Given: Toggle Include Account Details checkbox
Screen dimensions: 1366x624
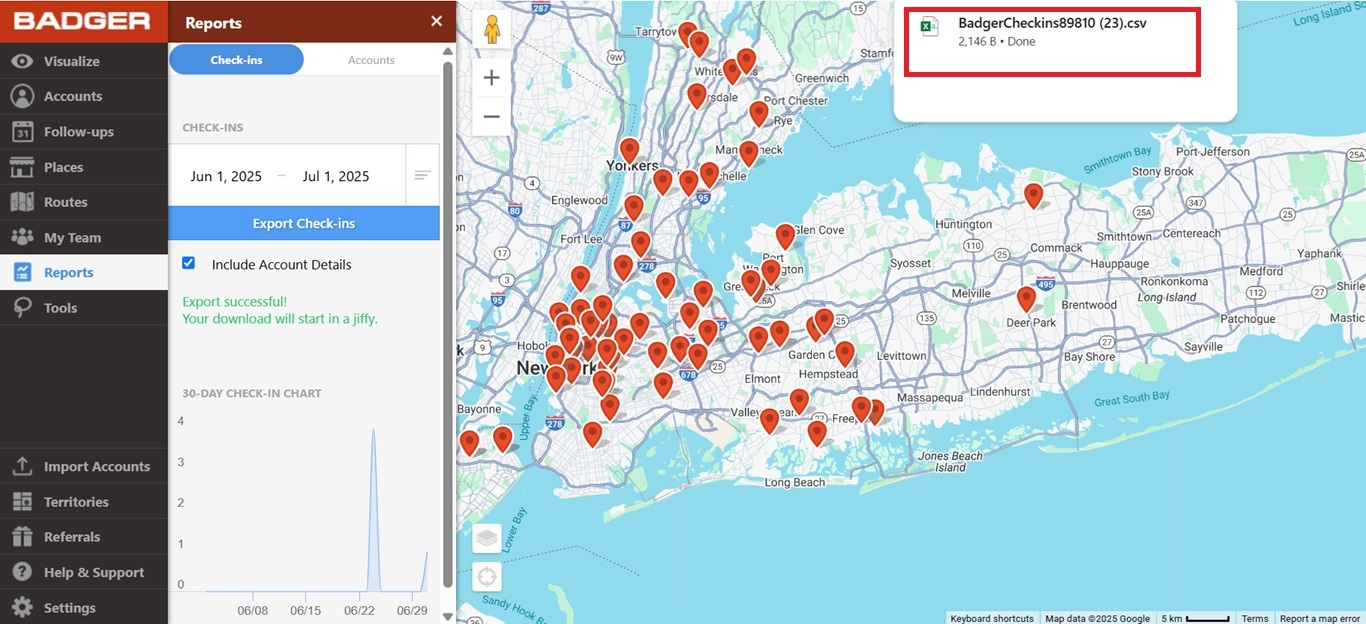Looking at the screenshot, I should 188,263.
